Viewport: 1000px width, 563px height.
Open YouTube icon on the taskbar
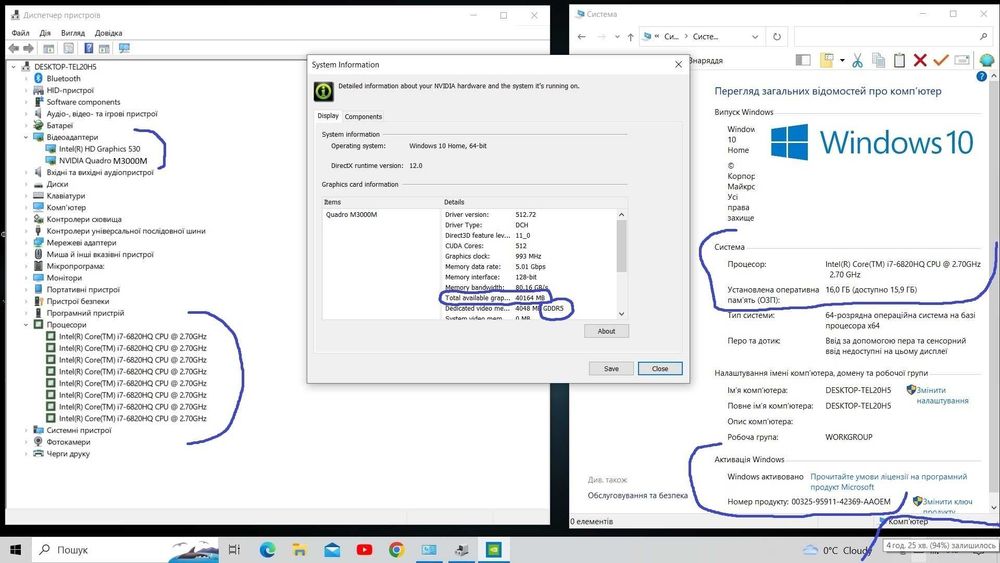tap(364, 549)
